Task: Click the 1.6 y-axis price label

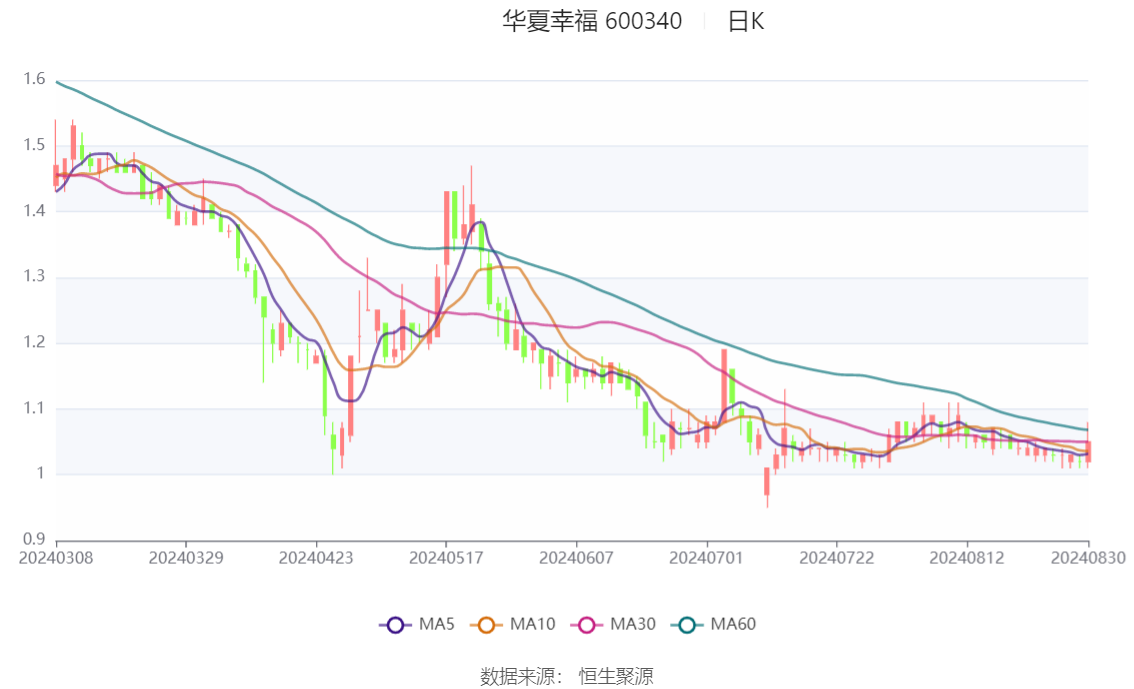Action: 34,79
